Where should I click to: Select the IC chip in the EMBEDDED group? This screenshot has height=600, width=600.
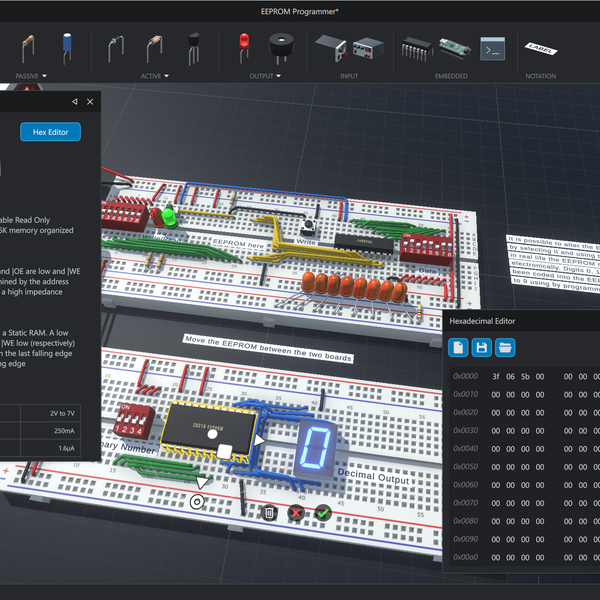[x=417, y=49]
